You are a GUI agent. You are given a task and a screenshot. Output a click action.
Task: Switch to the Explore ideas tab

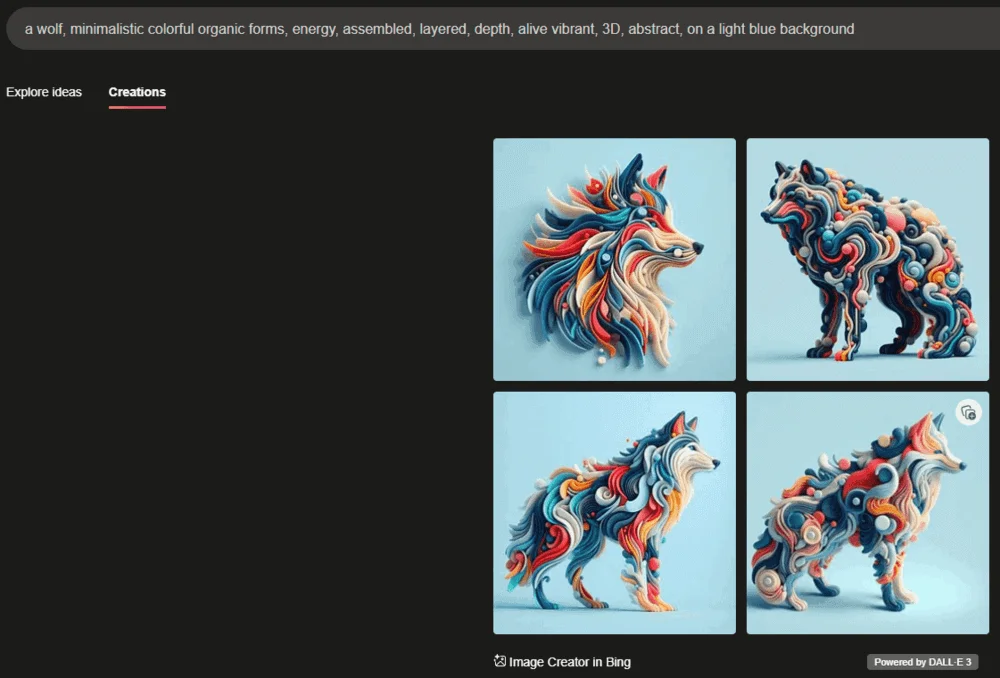click(x=44, y=92)
